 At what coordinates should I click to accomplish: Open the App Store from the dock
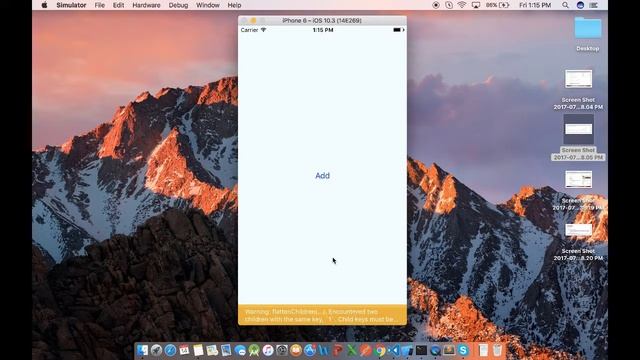coord(310,350)
